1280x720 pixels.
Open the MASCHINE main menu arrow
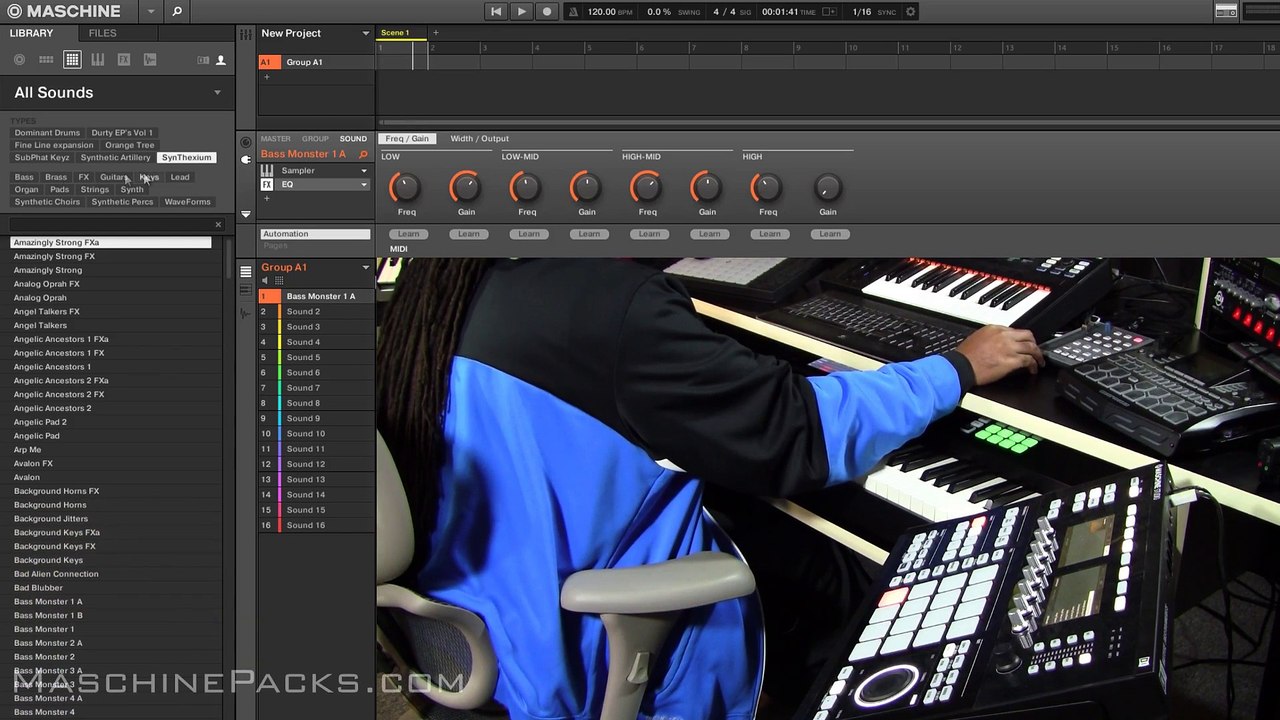(151, 12)
